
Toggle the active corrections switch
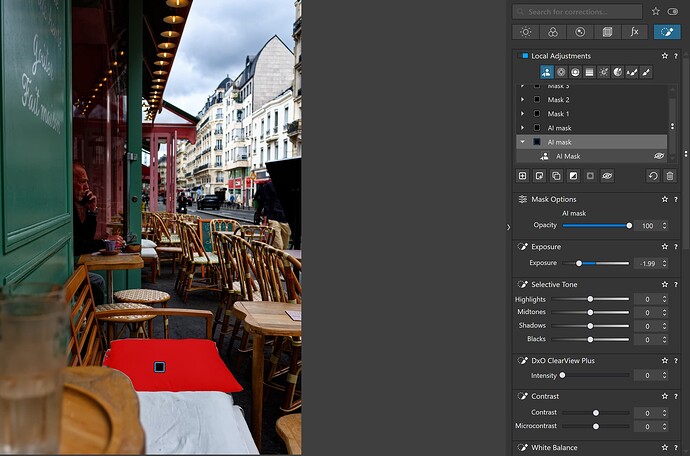[x=672, y=11]
